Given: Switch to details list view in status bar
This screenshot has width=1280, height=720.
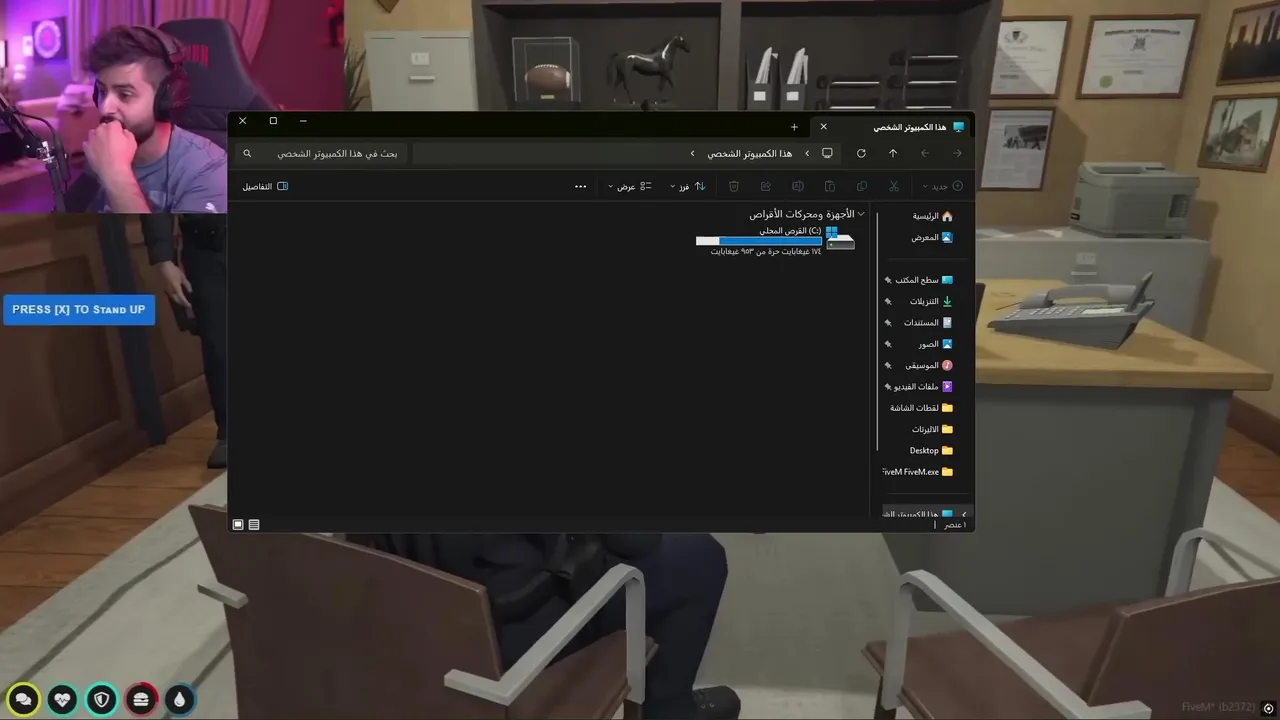Looking at the screenshot, I should click(254, 524).
